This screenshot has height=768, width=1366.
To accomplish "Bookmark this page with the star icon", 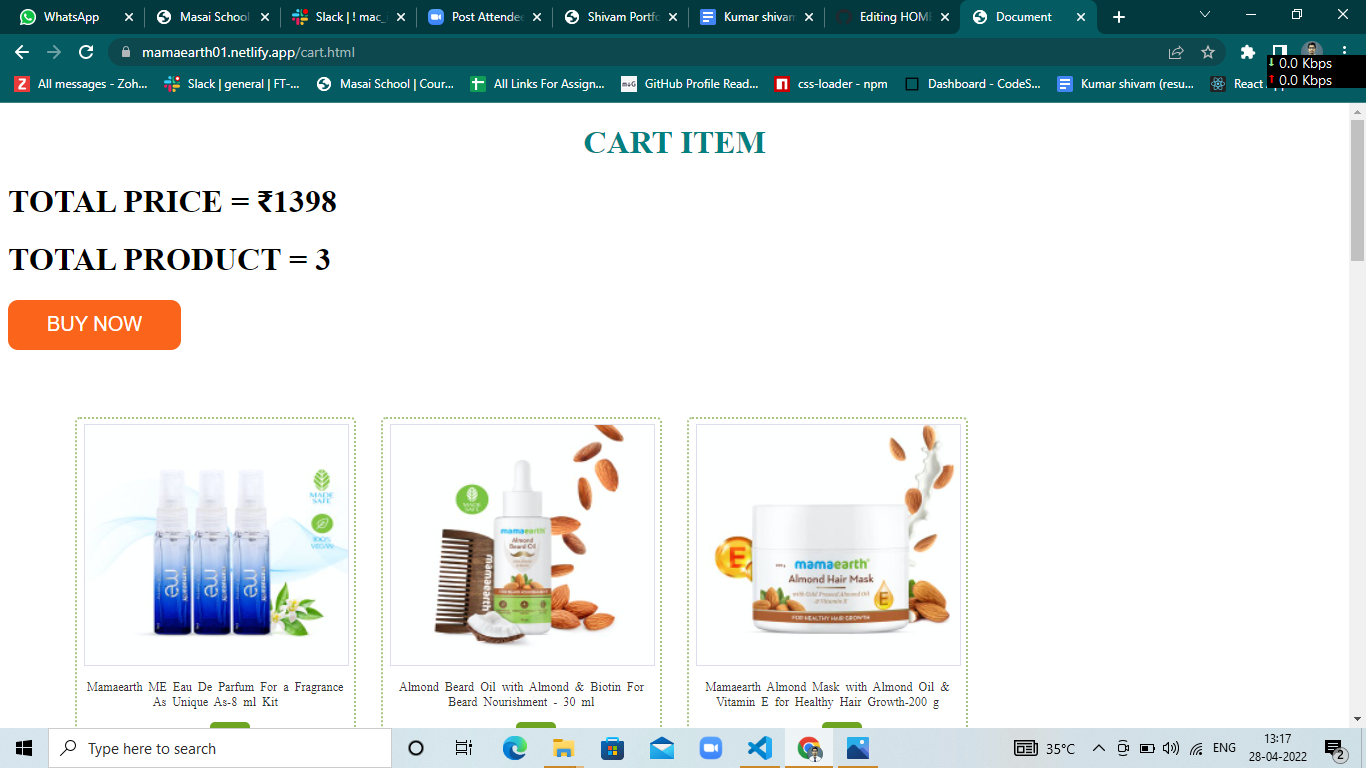I will pos(1208,52).
